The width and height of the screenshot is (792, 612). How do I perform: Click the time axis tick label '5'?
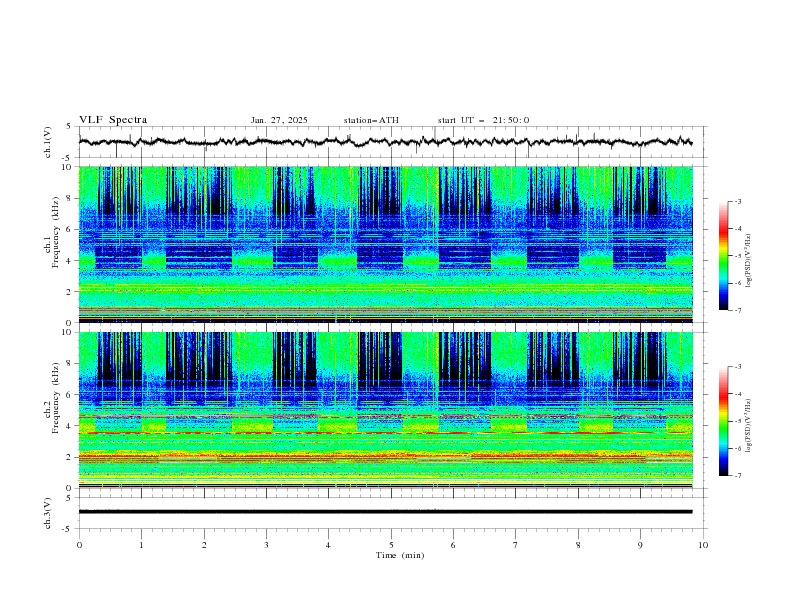tap(391, 545)
